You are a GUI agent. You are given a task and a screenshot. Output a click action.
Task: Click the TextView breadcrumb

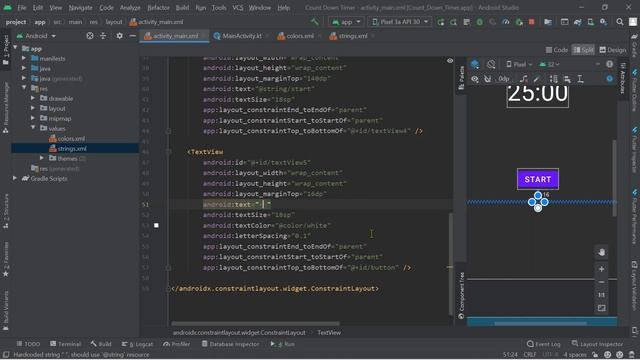329,333
